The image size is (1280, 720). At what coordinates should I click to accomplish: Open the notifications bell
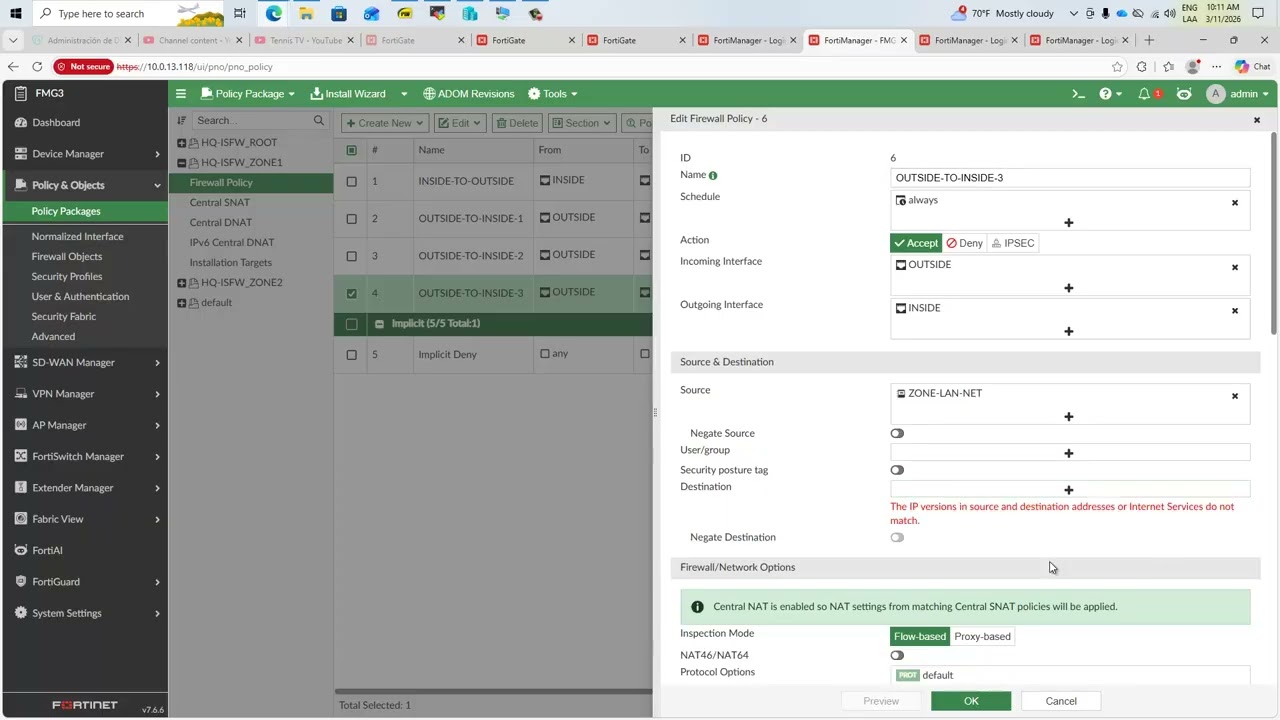(x=1144, y=94)
